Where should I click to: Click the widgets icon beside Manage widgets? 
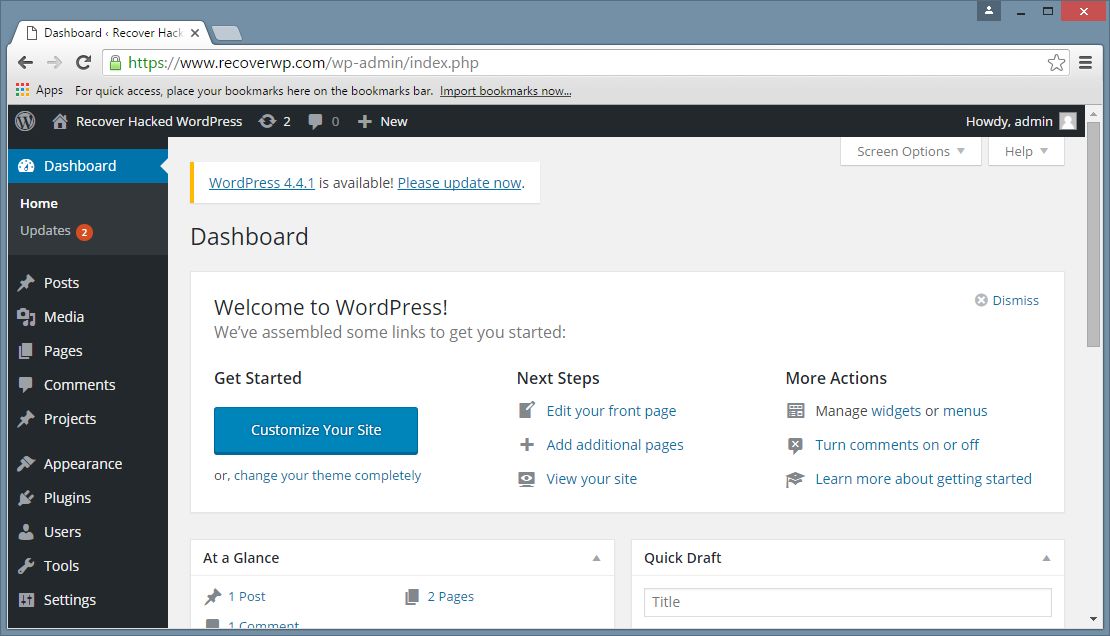[x=796, y=411]
